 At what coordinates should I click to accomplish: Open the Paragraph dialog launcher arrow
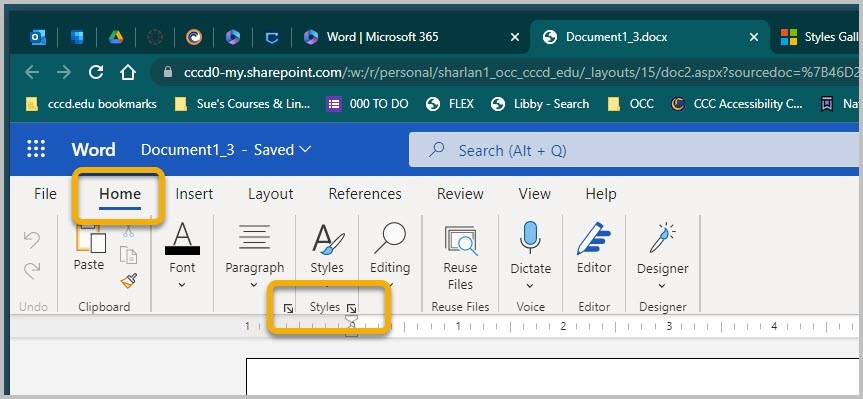point(288,308)
